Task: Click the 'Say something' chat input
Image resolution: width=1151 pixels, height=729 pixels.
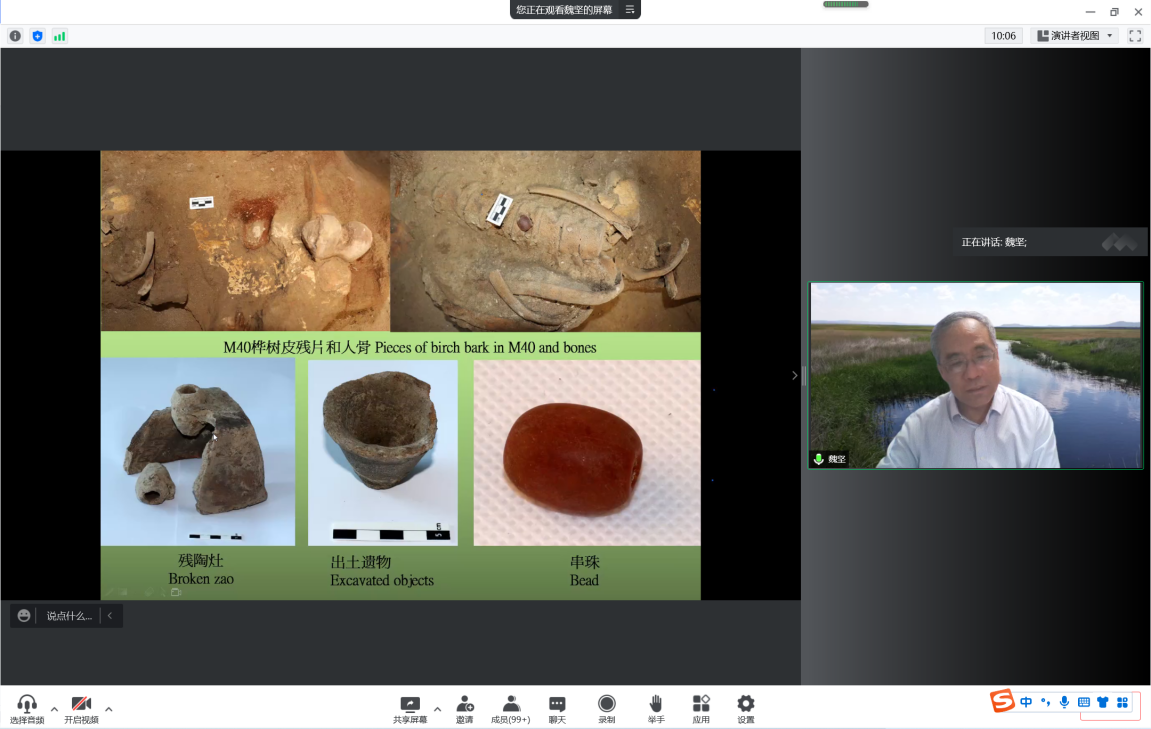Action: coord(68,616)
